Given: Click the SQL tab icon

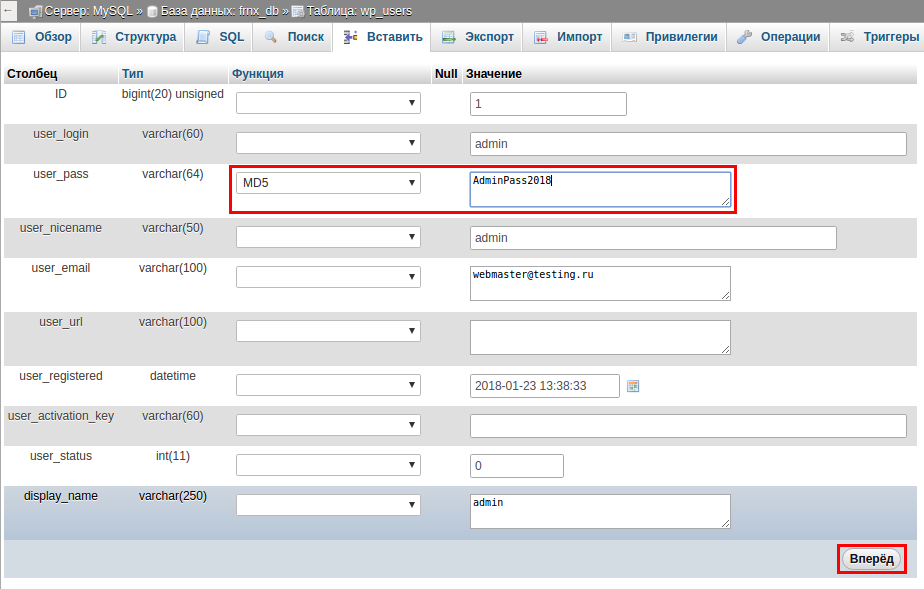Looking at the screenshot, I should [x=203, y=37].
